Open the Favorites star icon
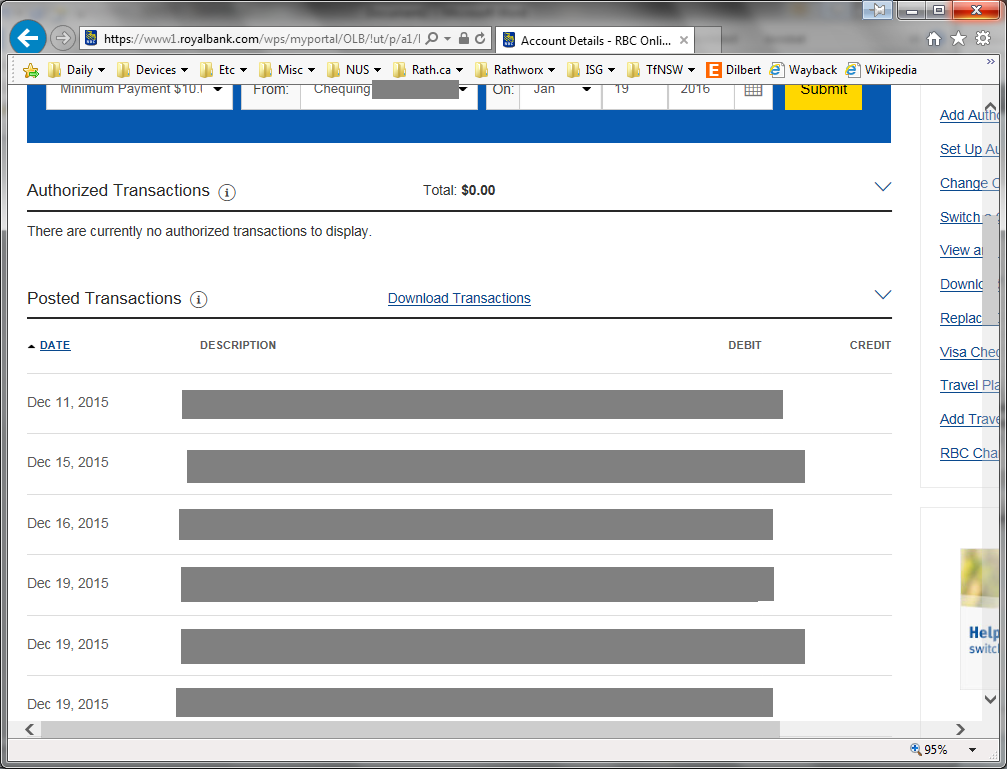This screenshot has height=769, width=1007. [x=958, y=38]
